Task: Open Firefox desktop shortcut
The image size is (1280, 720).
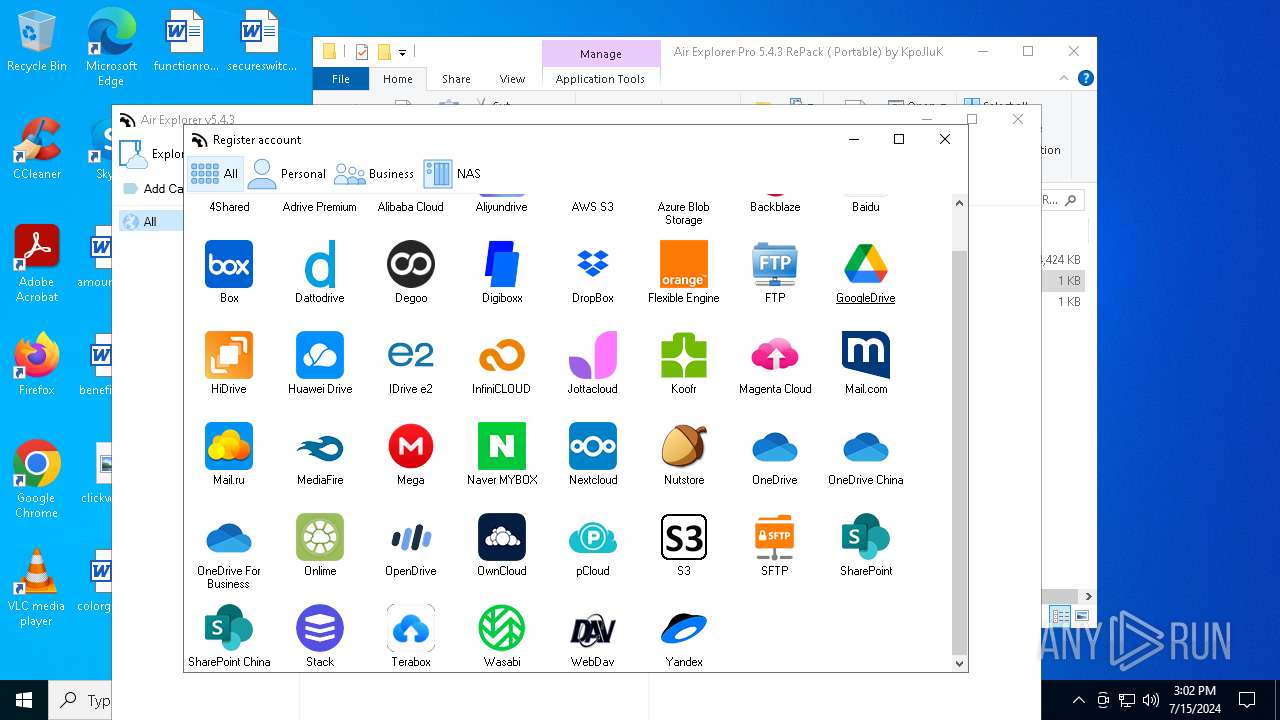Action: pos(37,365)
